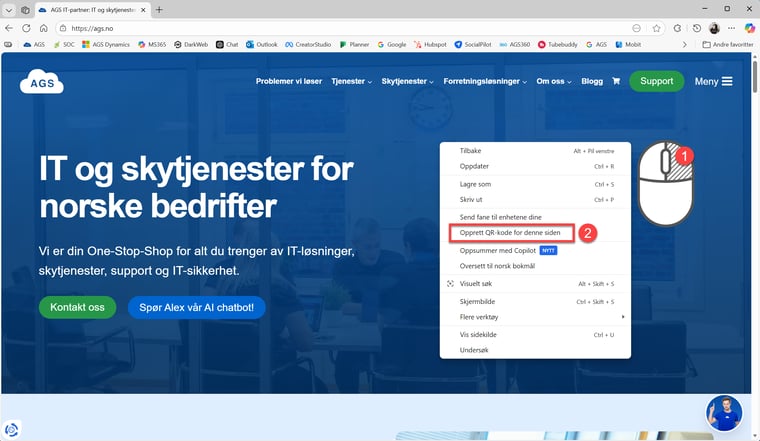This screenshot has height=441, width=760.
Task: Close the AGS IT-partner tab
Action: point(143,10)
